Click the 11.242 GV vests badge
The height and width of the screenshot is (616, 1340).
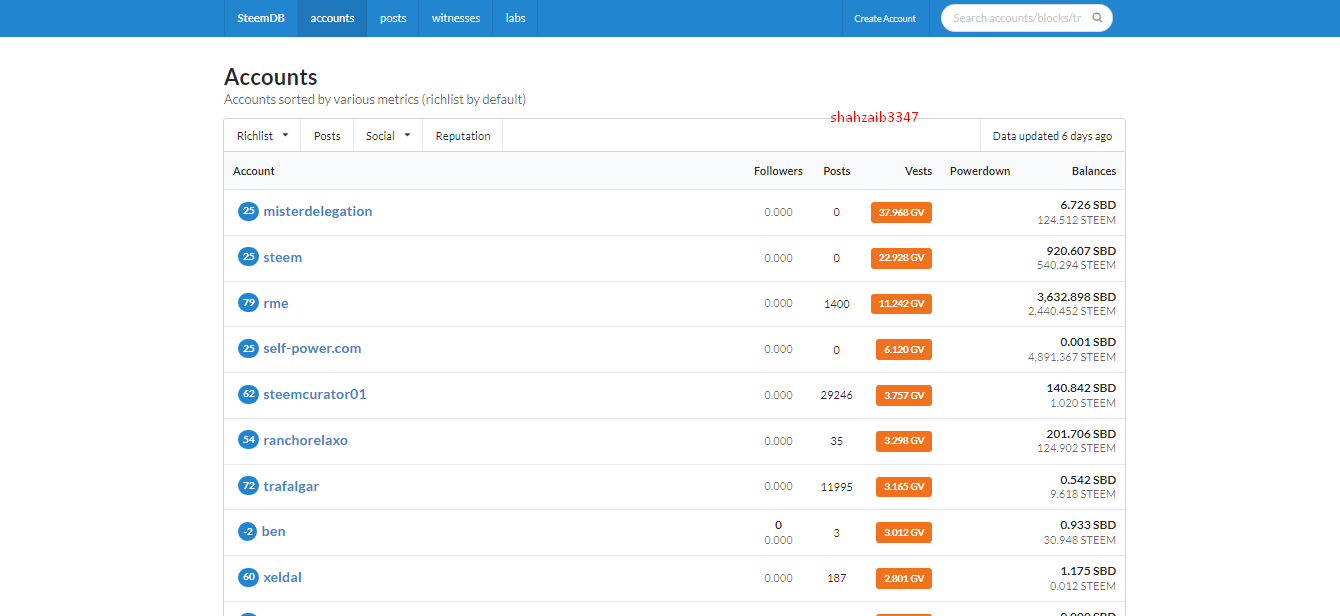point(901,303)
